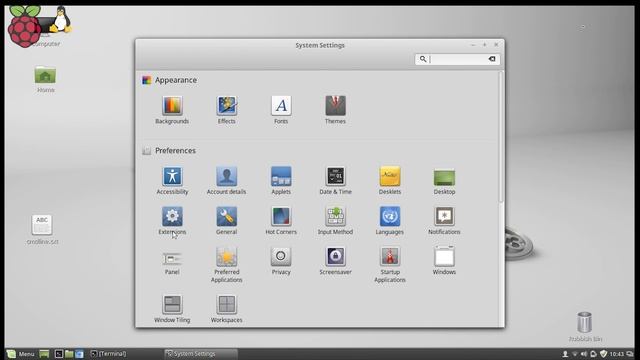Open Startup Applications settings
640x360 pixels.
390,264
